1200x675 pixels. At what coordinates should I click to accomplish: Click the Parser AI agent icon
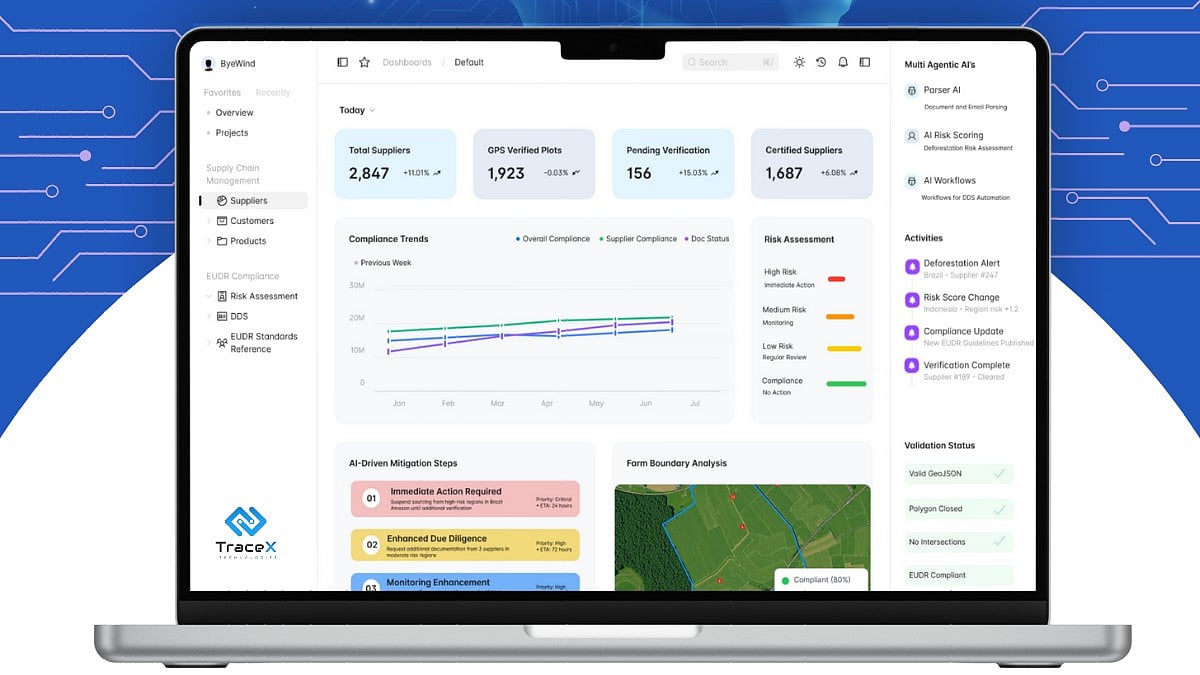[911, 90]
